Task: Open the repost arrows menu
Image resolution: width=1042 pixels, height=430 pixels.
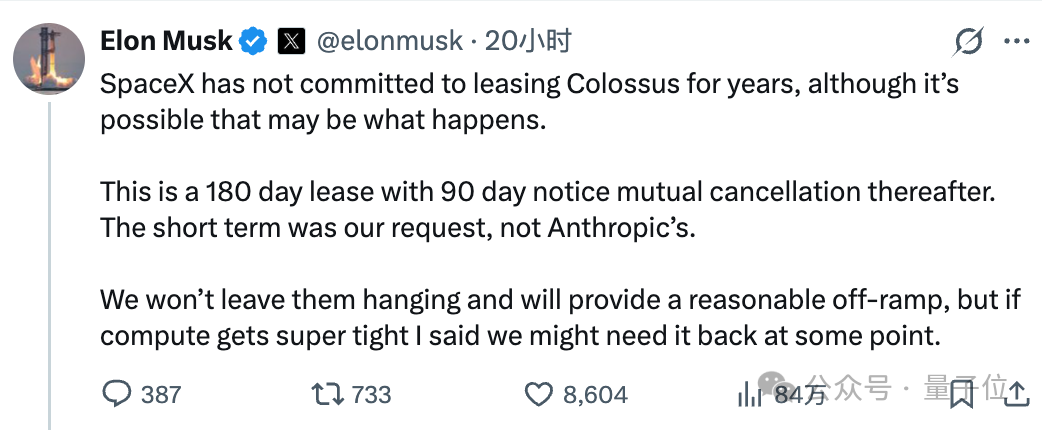Action: 328,395
